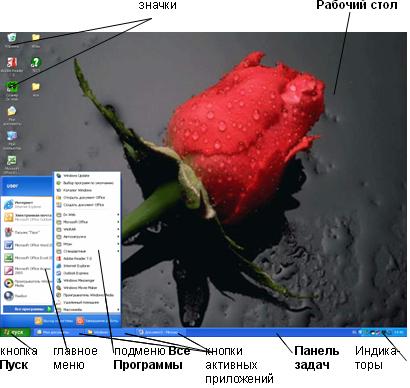Viewport: 410px width, 388px height.
Task: Expand the Startup program group
Action: coord(87,237)
